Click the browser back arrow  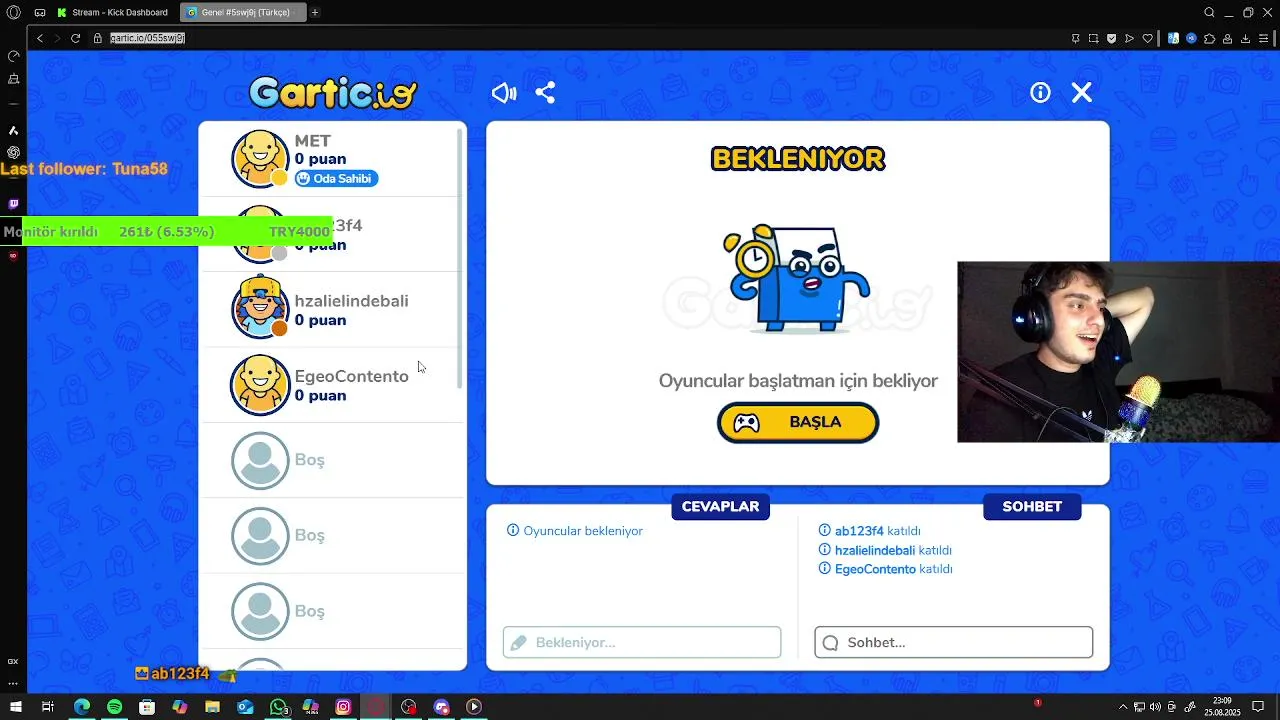(x=40, y=38)
